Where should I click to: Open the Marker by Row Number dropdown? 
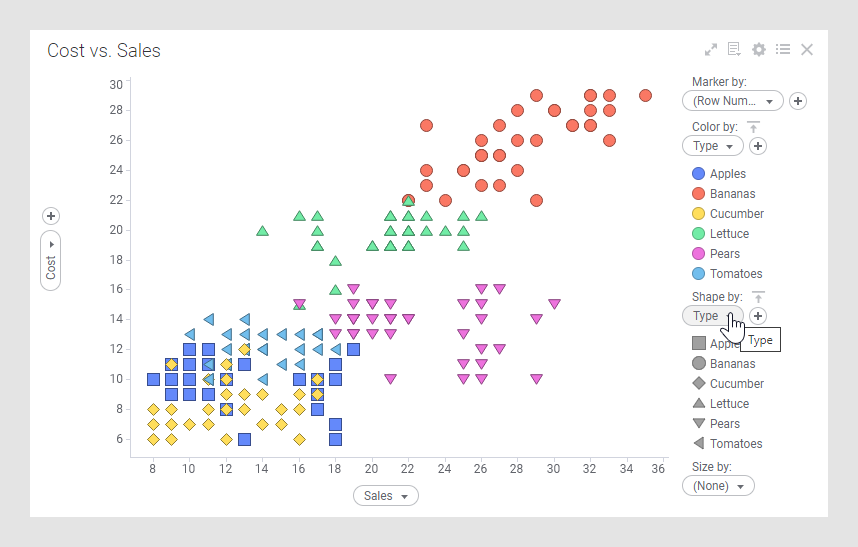pyautogui.click(x=732, y=101)
